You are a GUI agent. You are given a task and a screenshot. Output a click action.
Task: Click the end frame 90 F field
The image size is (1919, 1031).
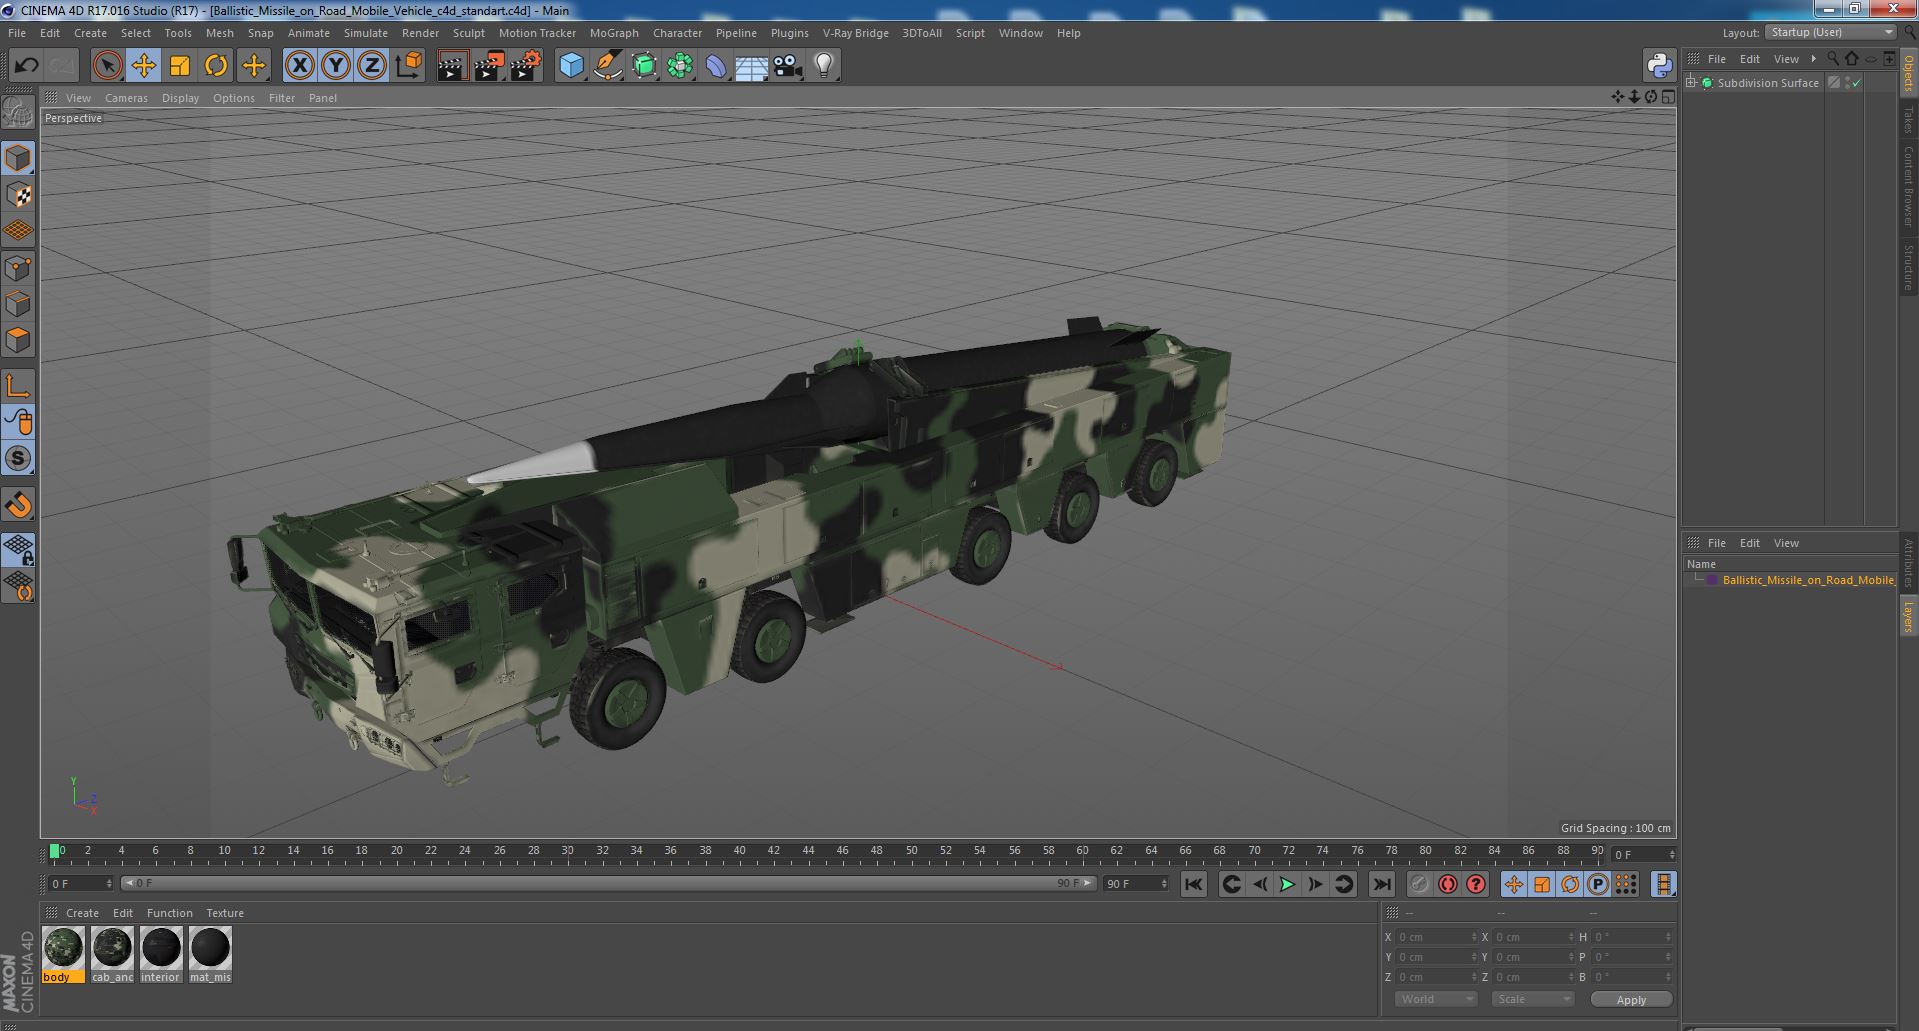pos(1135,884)
